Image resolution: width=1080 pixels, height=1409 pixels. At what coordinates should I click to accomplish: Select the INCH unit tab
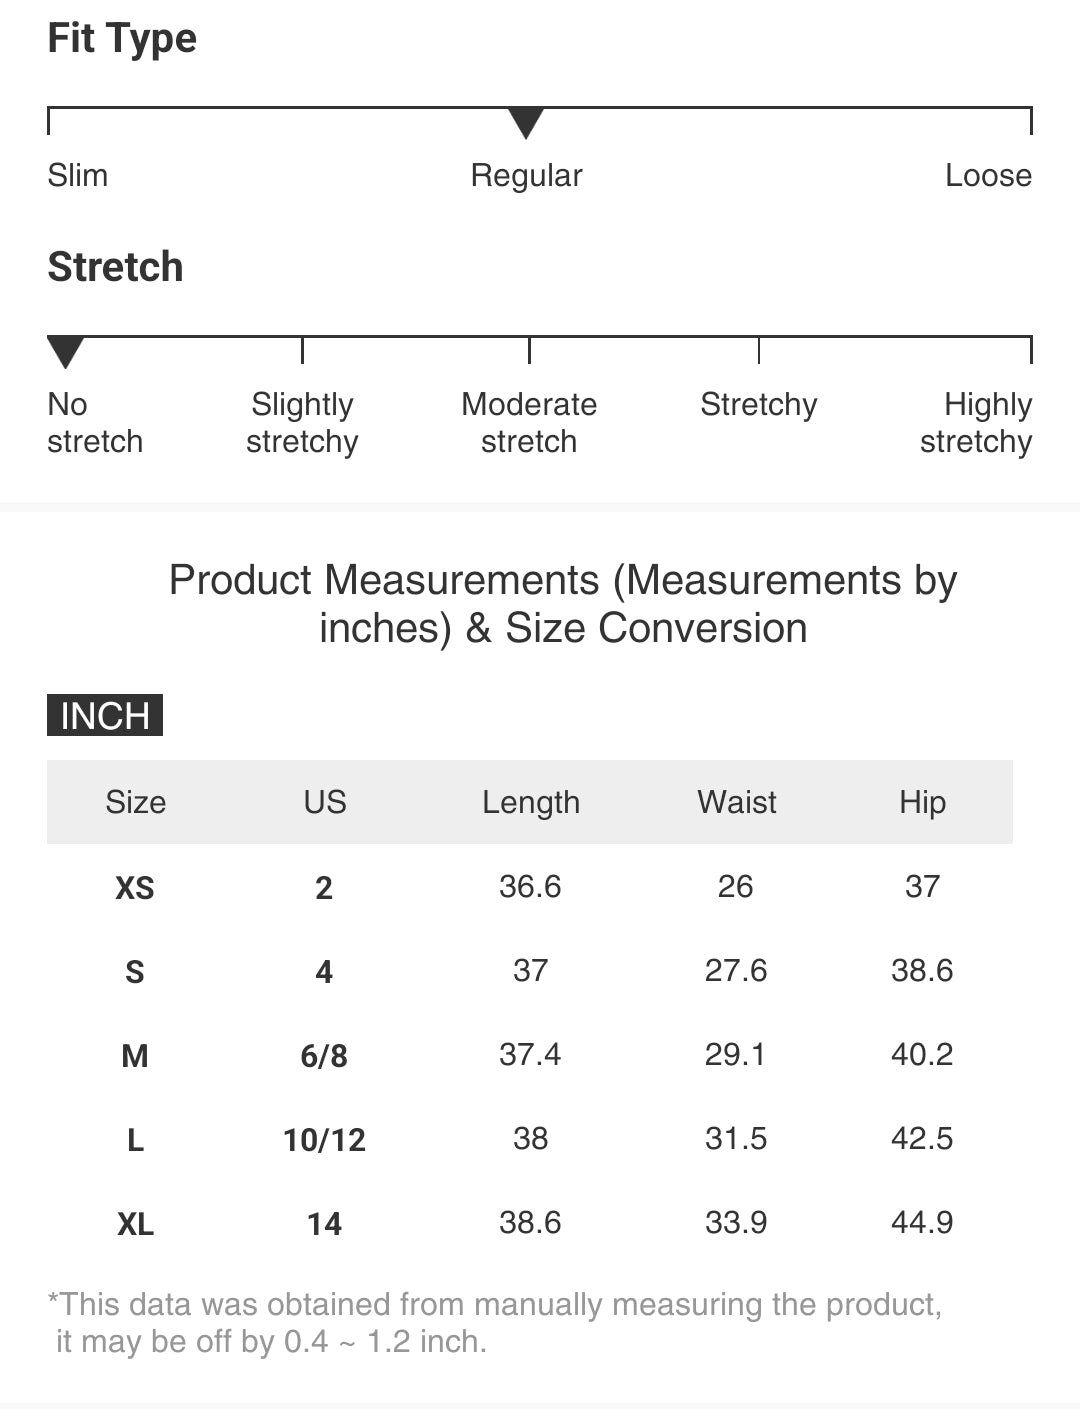105,715
